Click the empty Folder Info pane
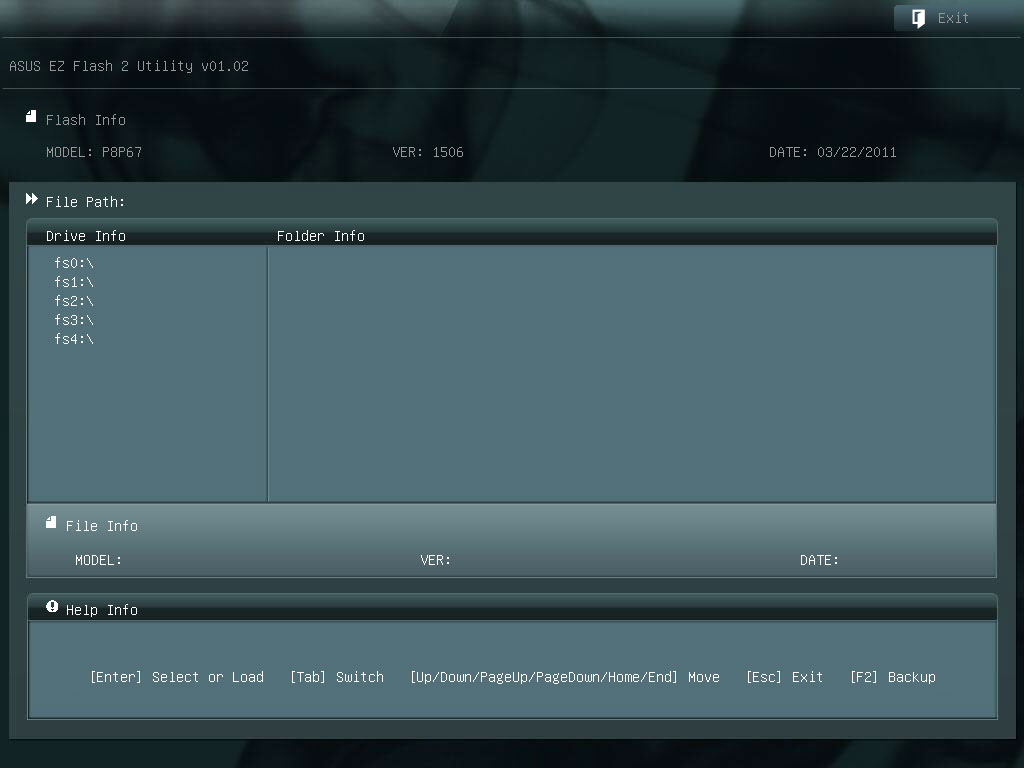The width and height of the screenshot is (1024, 768). tap(632, 374)
